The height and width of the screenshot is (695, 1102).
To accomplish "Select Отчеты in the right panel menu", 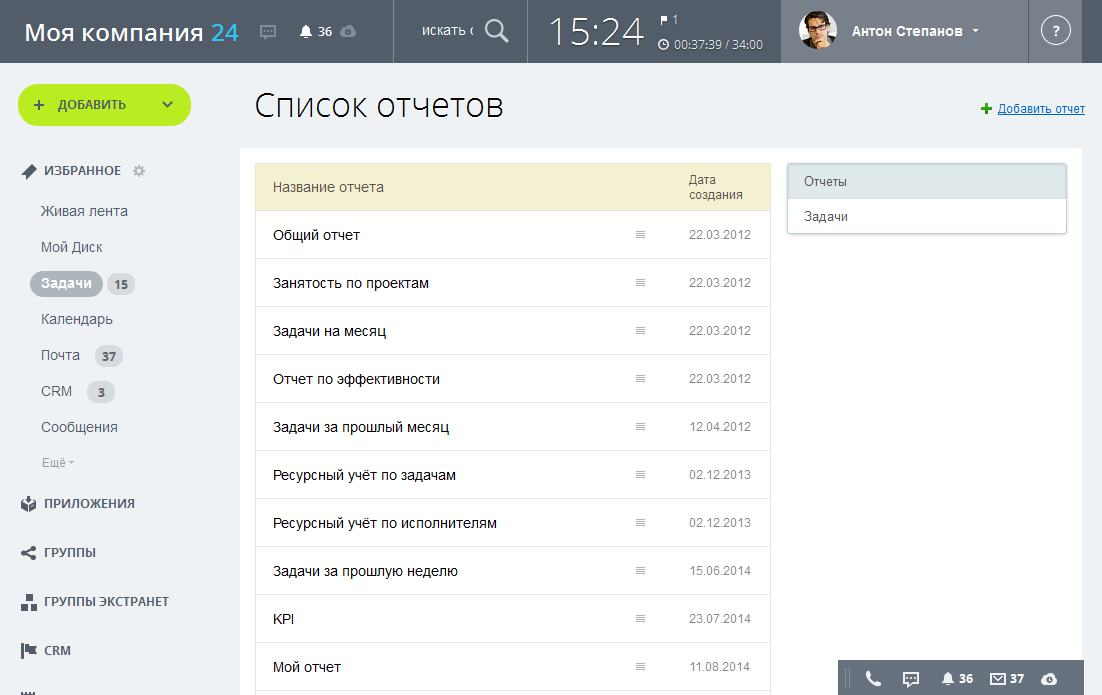I will [926, 181].
